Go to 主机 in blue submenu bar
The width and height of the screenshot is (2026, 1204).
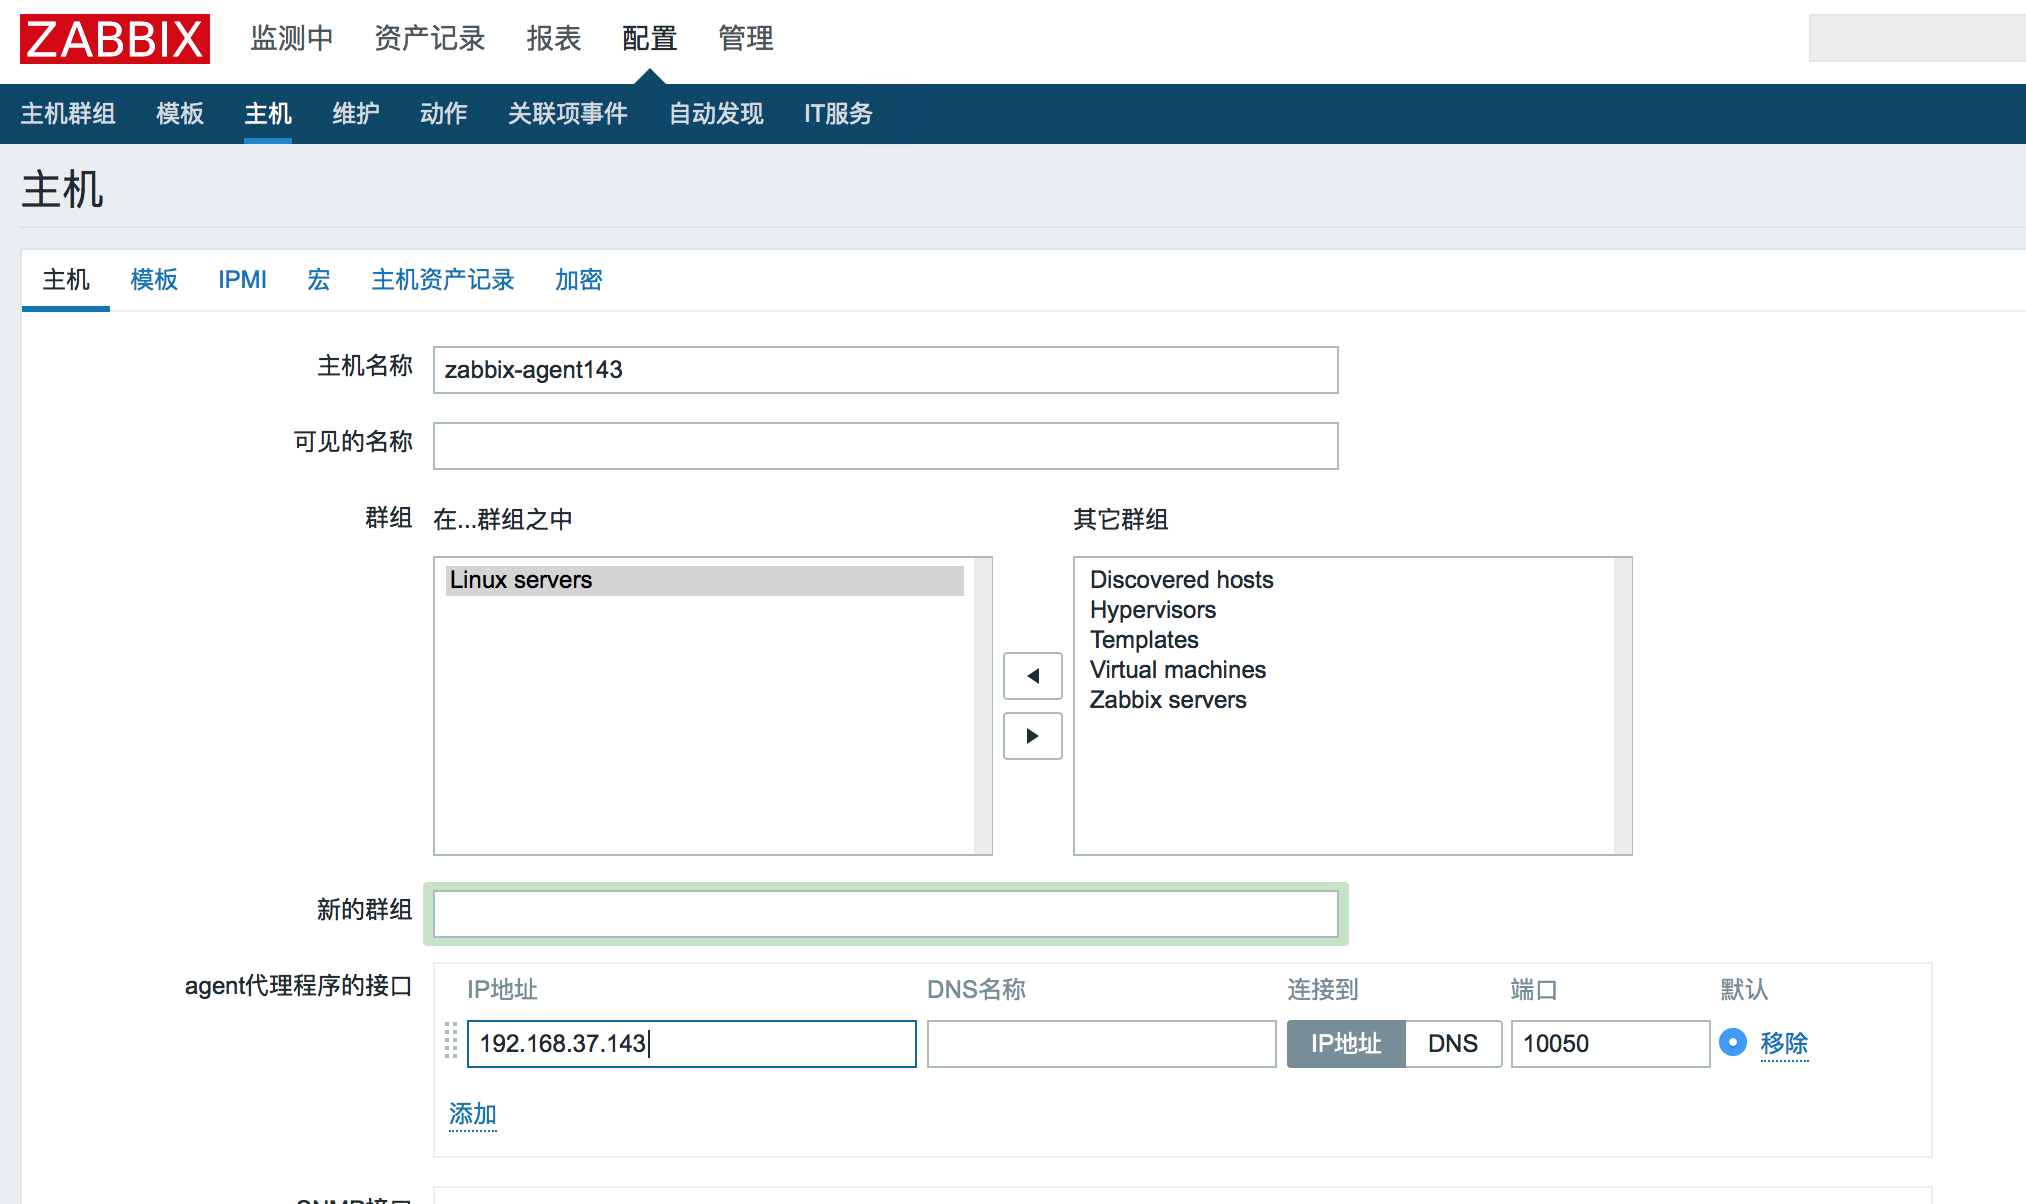click(268, 114)
